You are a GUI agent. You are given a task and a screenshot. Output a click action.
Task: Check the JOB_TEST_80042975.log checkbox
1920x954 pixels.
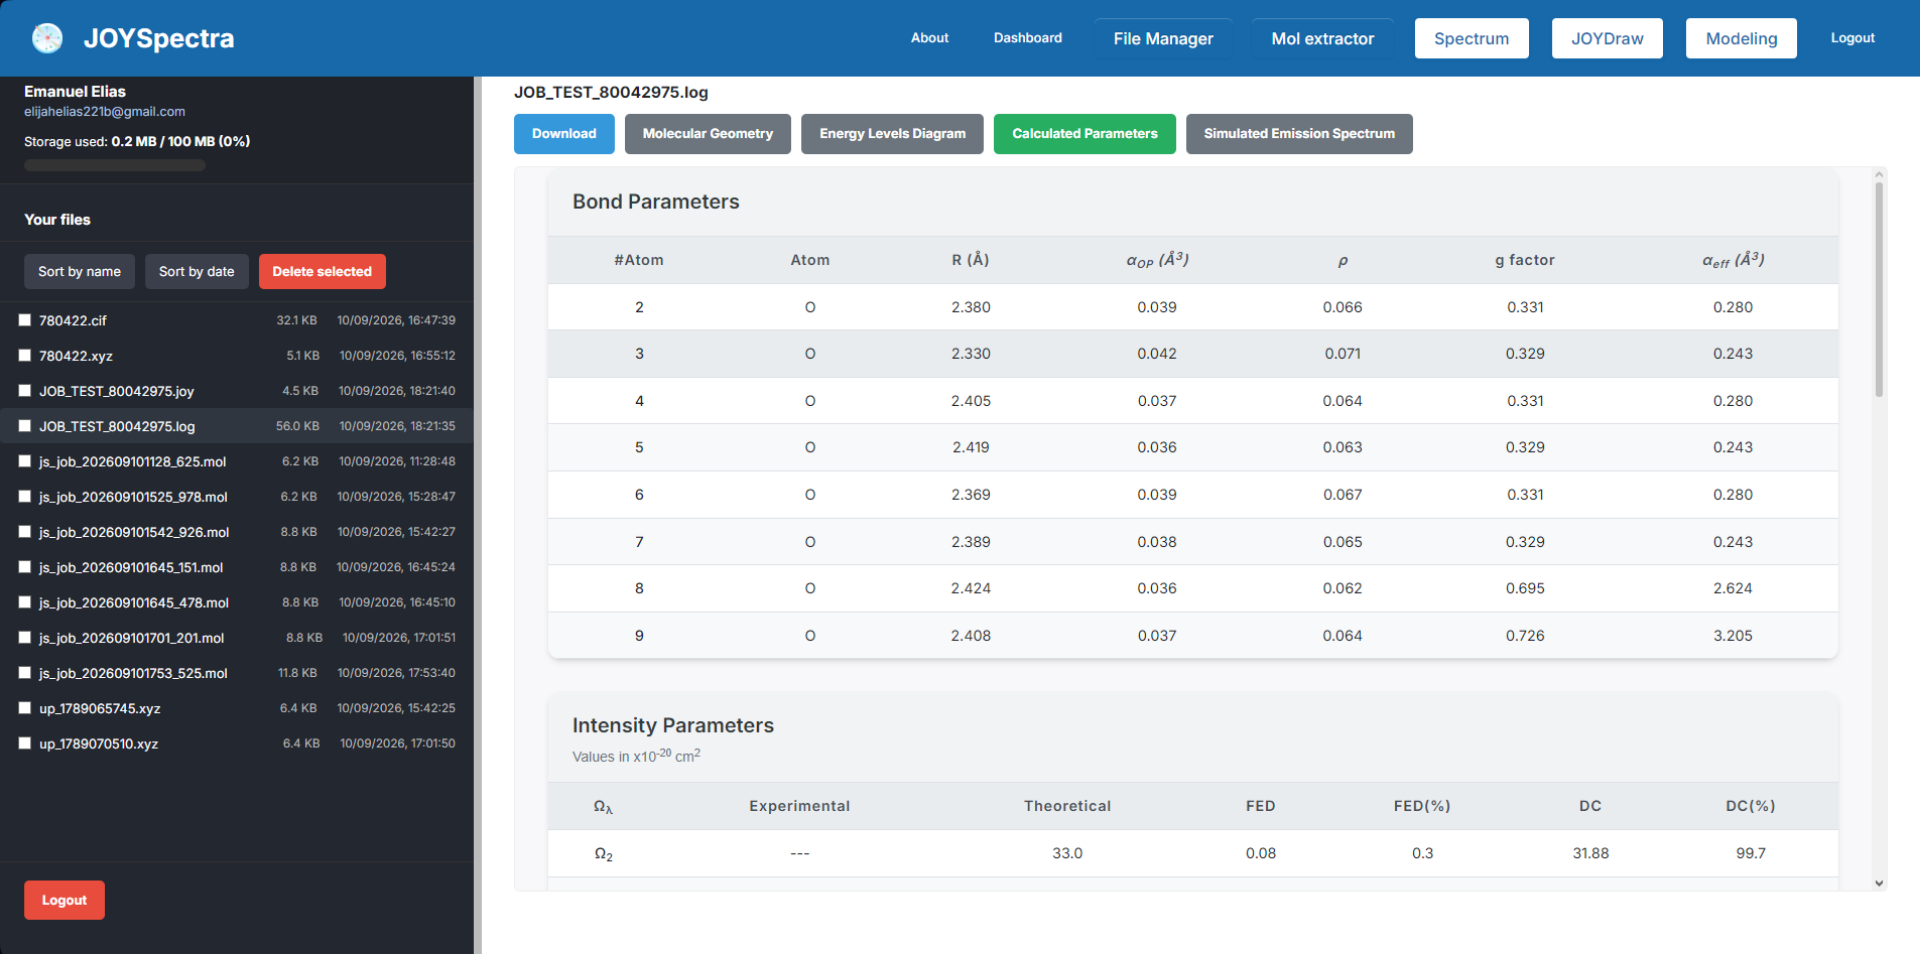25,426
